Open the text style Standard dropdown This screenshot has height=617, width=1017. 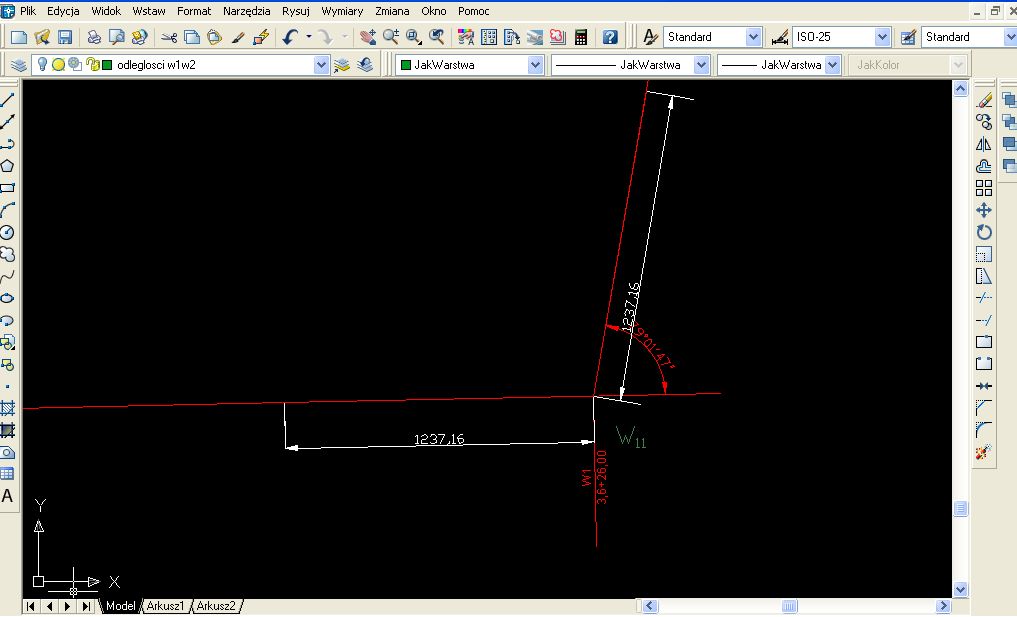point(753,37)
